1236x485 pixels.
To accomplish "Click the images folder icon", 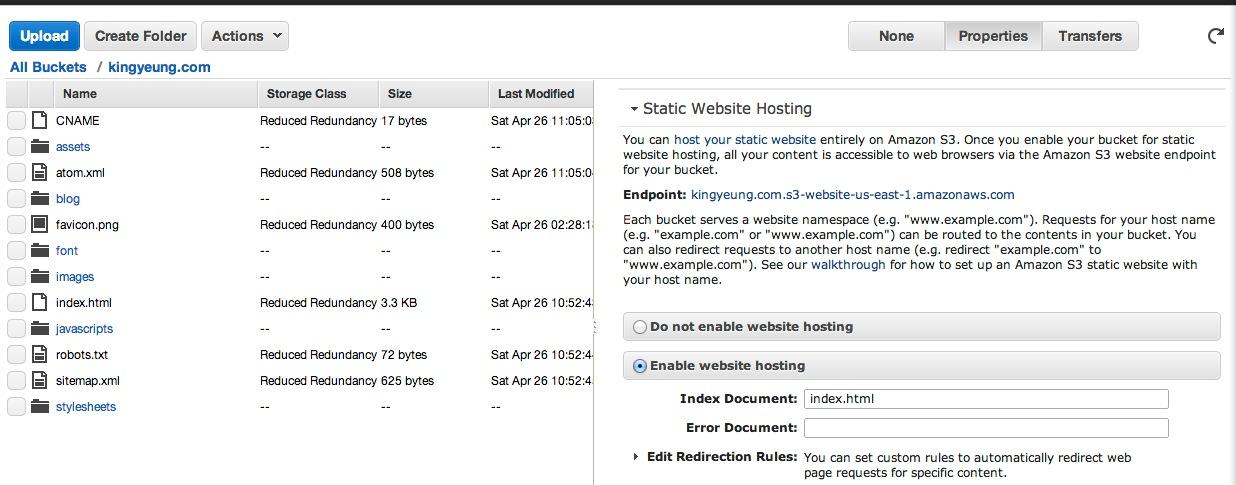I will (x=40, y=276).
